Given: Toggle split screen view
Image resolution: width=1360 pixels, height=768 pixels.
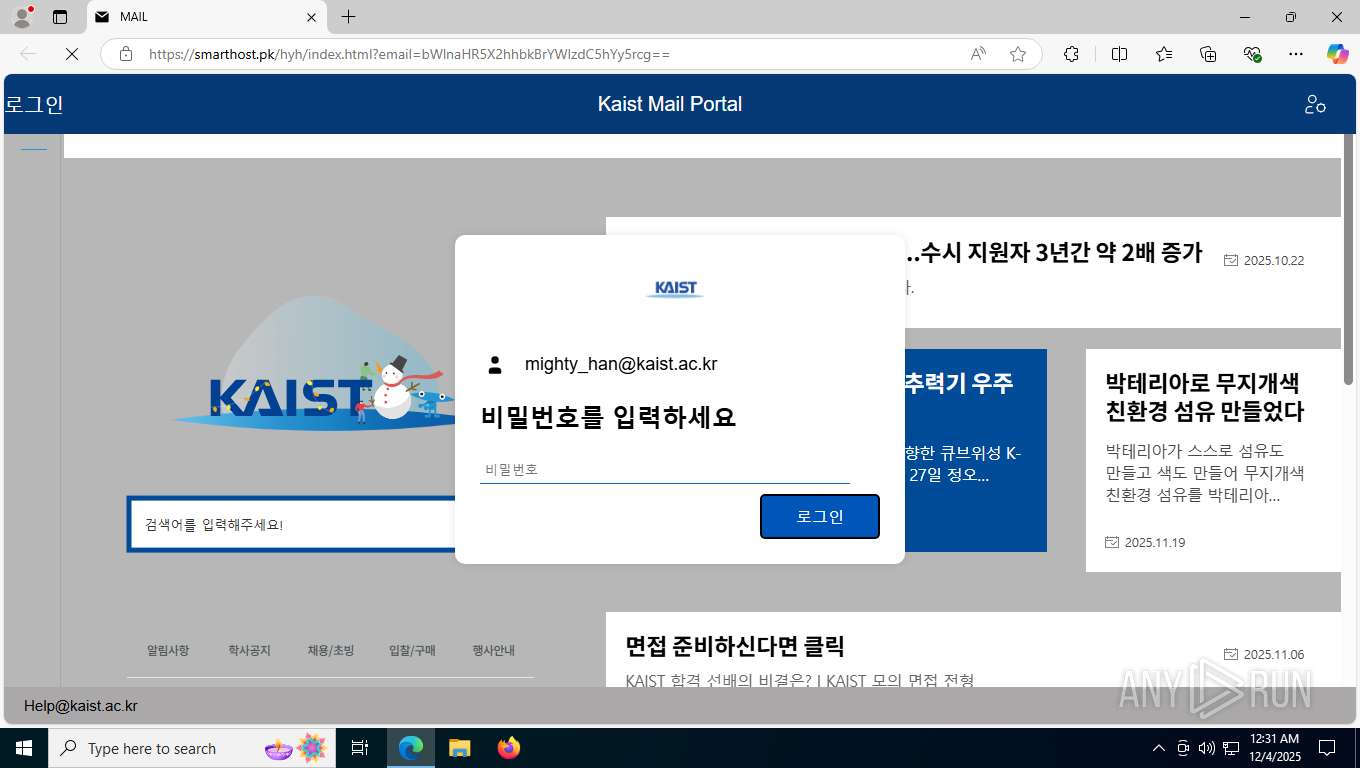Looking at the screenshot, I should click(x=1119, y=54).
